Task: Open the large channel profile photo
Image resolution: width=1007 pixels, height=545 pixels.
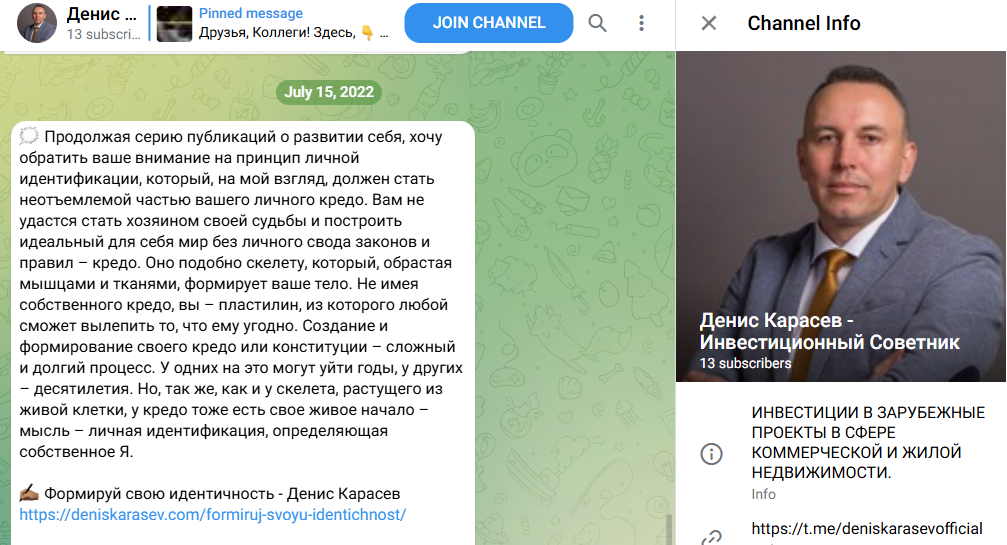Action: pyautogui.click(x=841, y=216)
